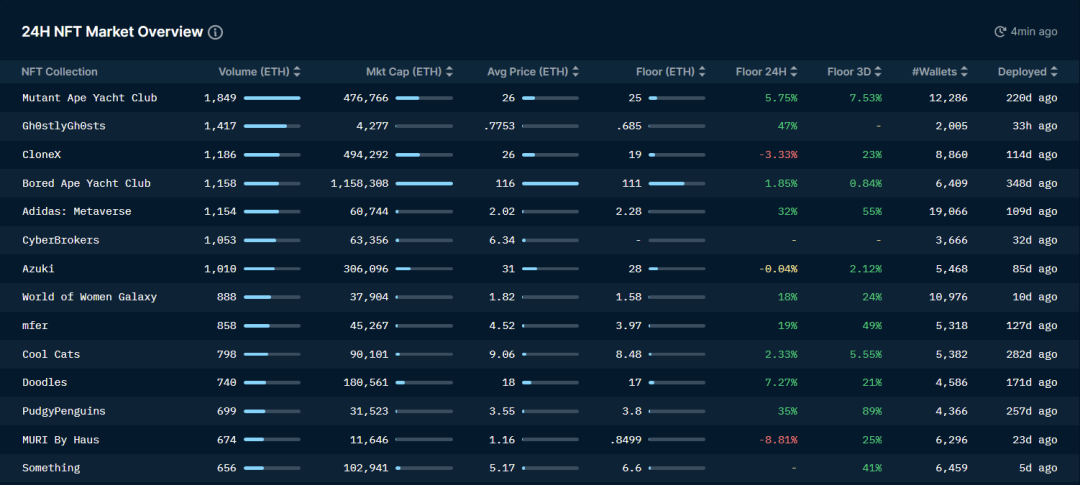The width and height of the screenshot is (1080, 485).
Task: Click the 476,766 market cap value
Action: pos(366,98)
